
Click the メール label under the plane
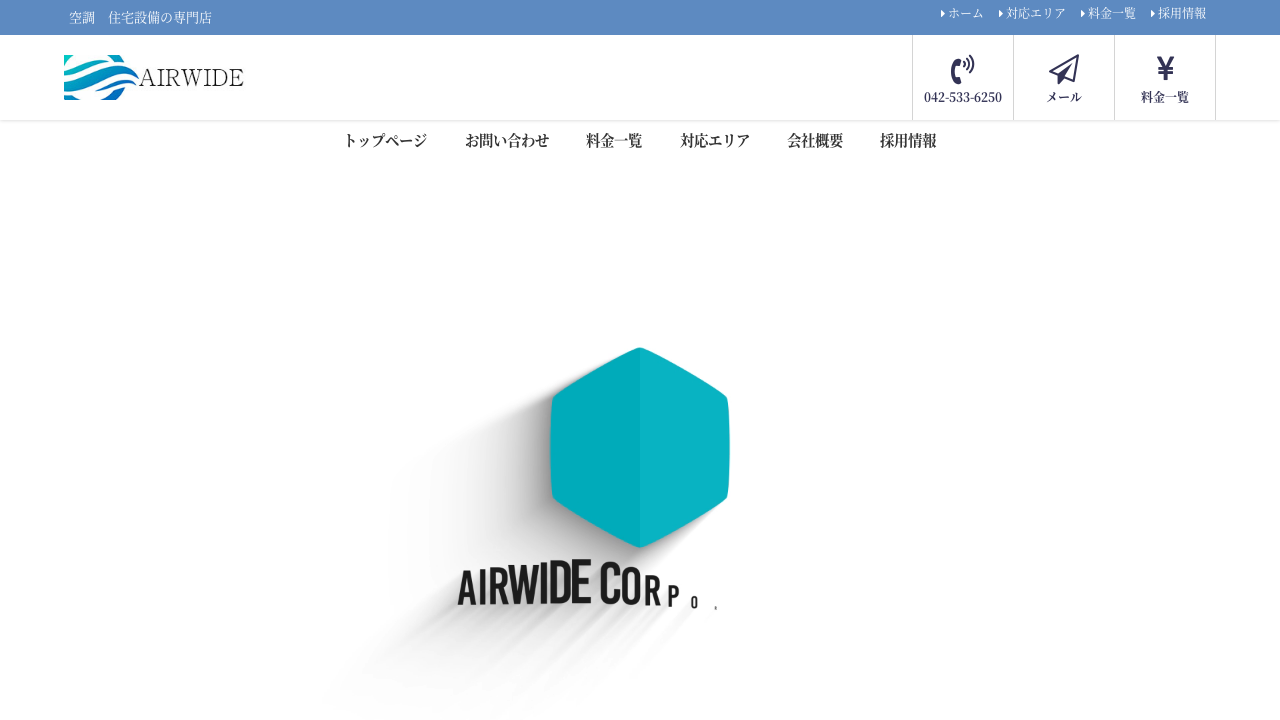click(x=1064, y=97)
